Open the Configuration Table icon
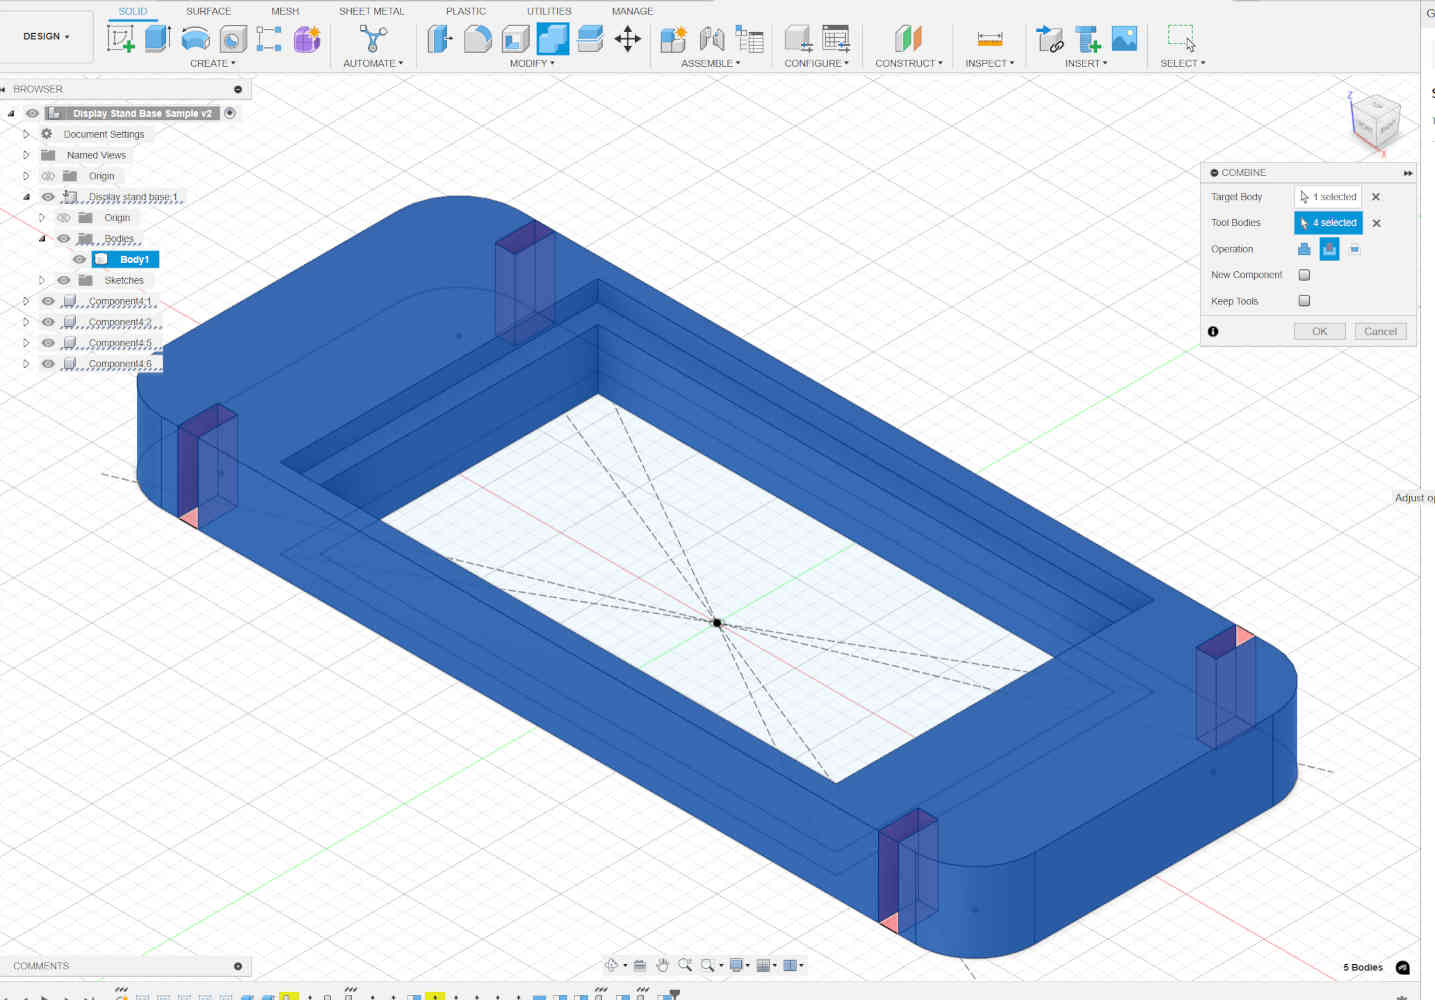Screen dimensions: 1435x1000 [836, 39]
